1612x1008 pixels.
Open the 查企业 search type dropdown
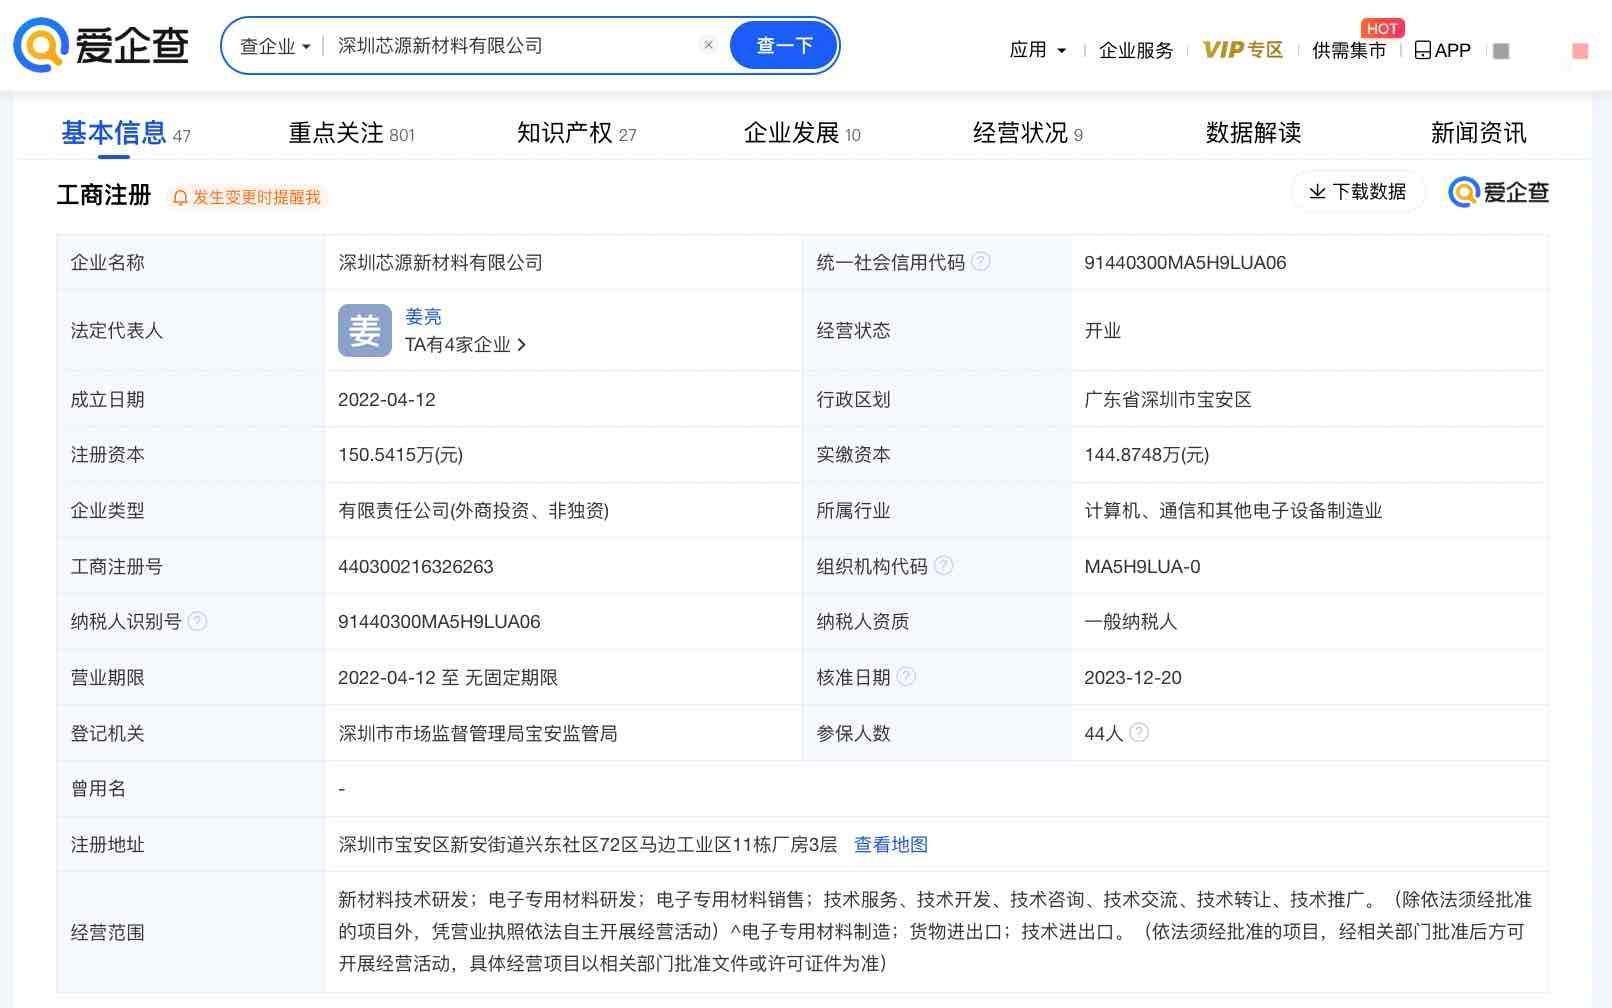[x=275, y=46]
